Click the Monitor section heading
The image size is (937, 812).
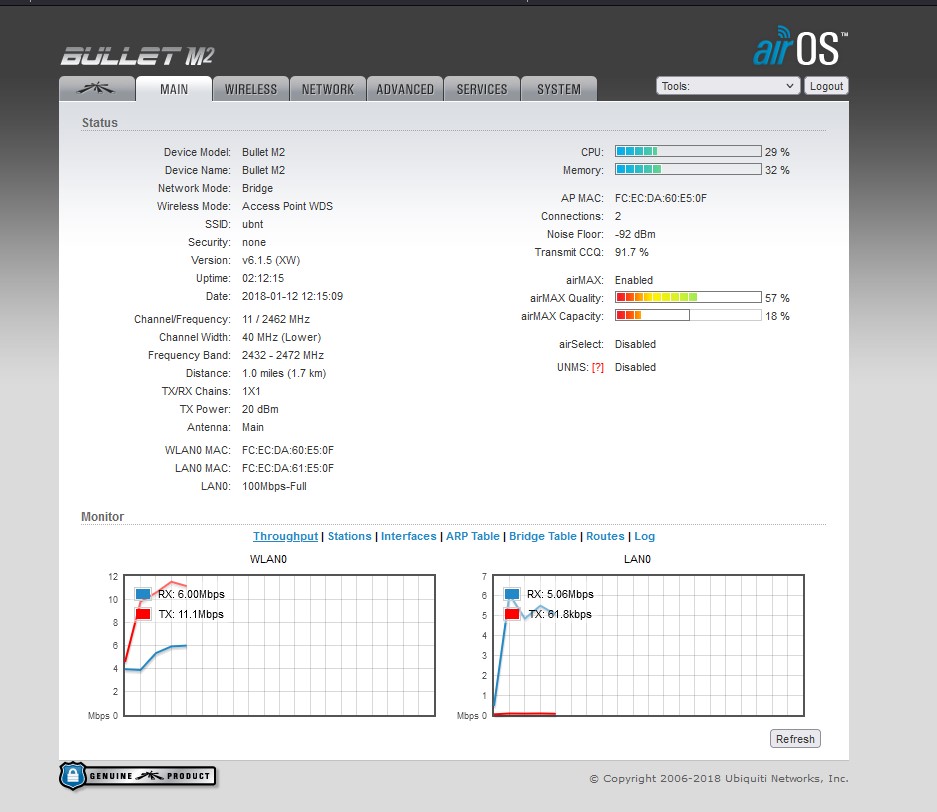[x=103, y=516]
